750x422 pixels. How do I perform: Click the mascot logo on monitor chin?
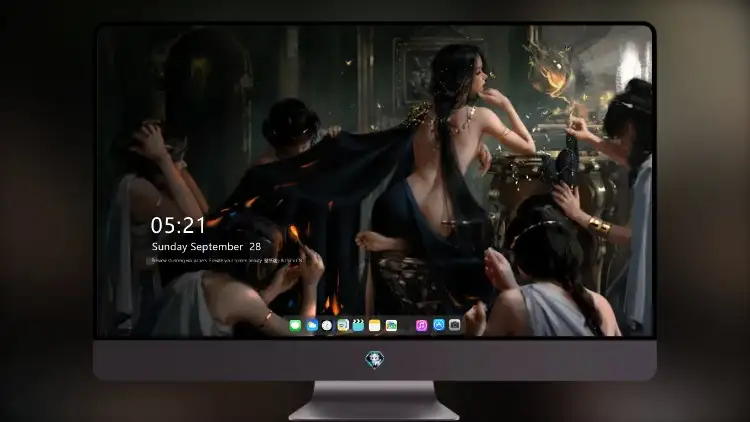coord(375,360)
